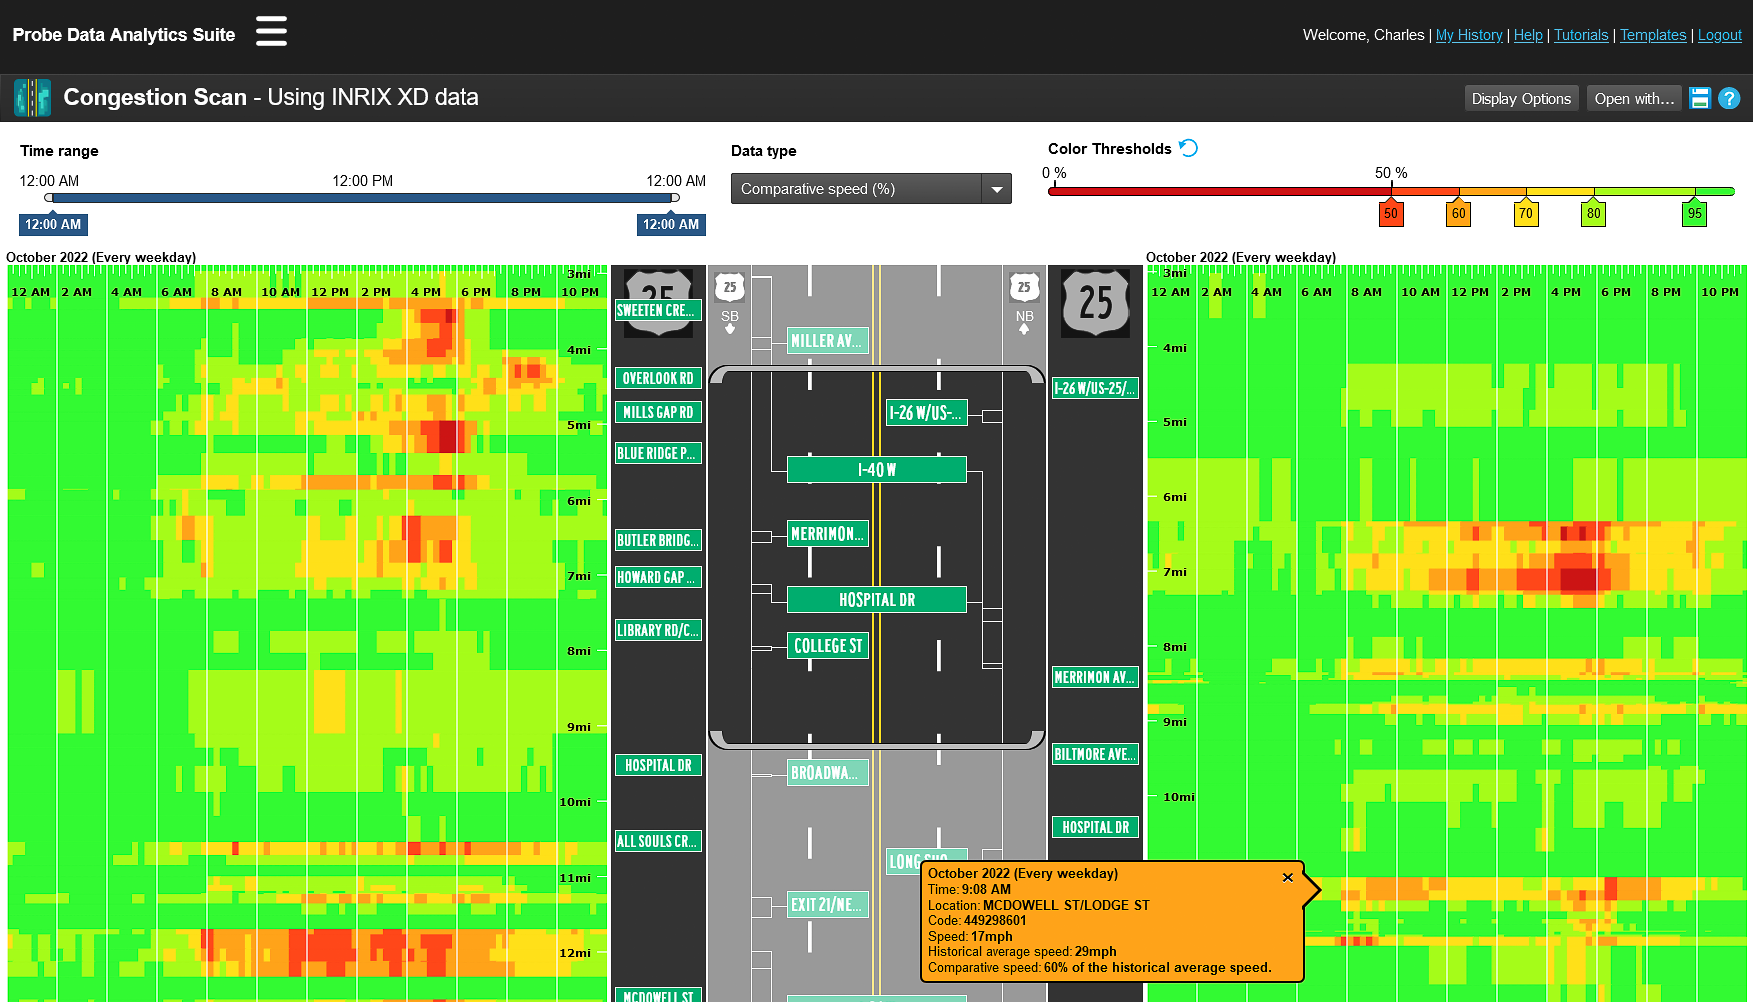Select the small 25 shield above the NB arrow
1753x1002 pixels.
(x=1023, y=288)
